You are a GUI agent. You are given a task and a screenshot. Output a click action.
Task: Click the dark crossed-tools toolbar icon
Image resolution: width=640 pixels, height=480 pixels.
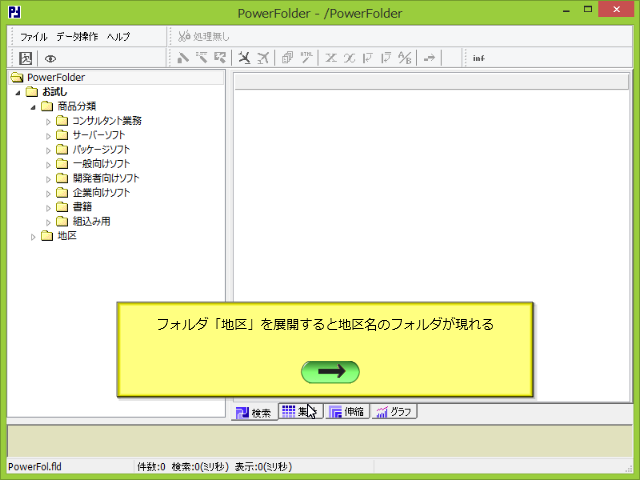[x=244, y=58]
